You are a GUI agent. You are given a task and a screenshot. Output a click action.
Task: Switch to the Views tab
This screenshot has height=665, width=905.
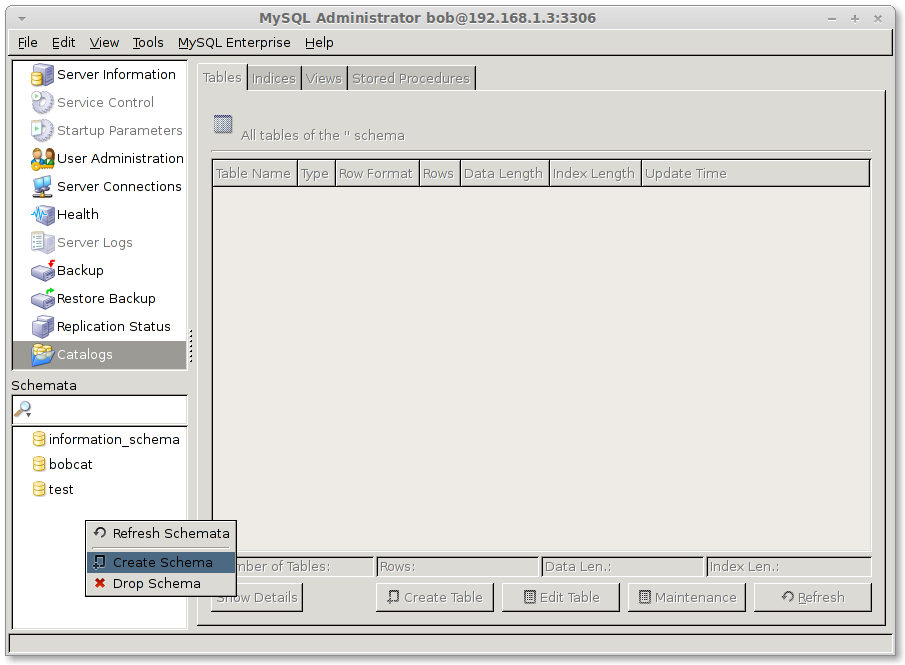[324, 79]
